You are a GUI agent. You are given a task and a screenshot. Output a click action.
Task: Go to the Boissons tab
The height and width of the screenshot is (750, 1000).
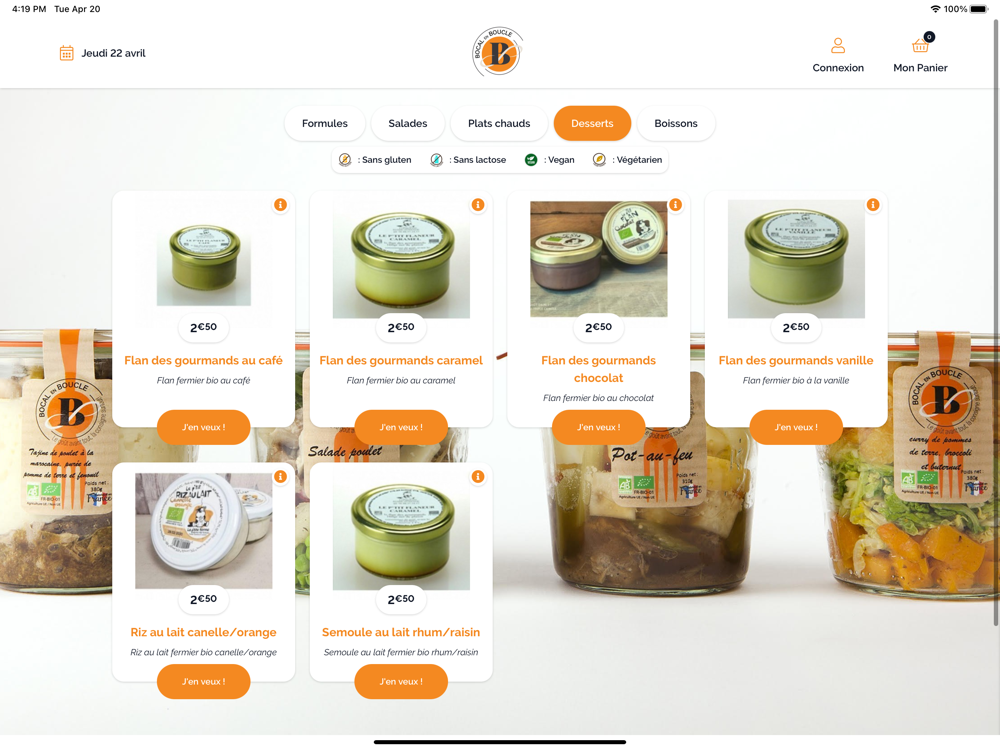pyautogui.click(x=675, y=123)
